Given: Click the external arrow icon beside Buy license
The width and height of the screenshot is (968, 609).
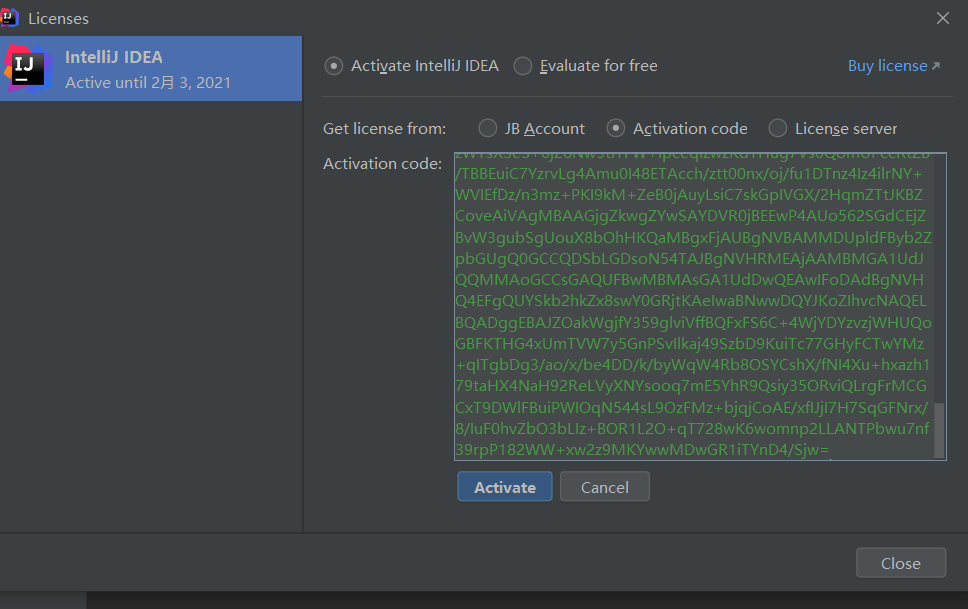Looking at the screenshot, I should 936,66.
